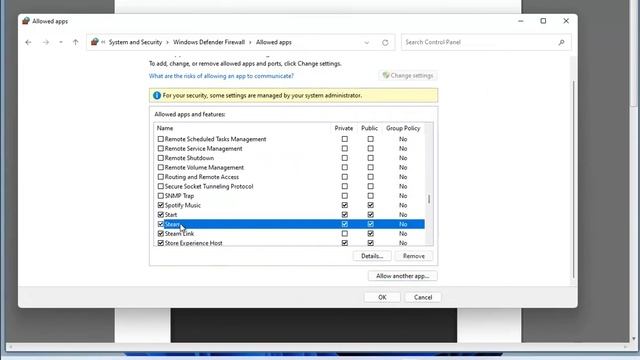Toggle Public checkbox for Spotify Music
The width and height of the screenshot is (640, 360).
[371, 205]
